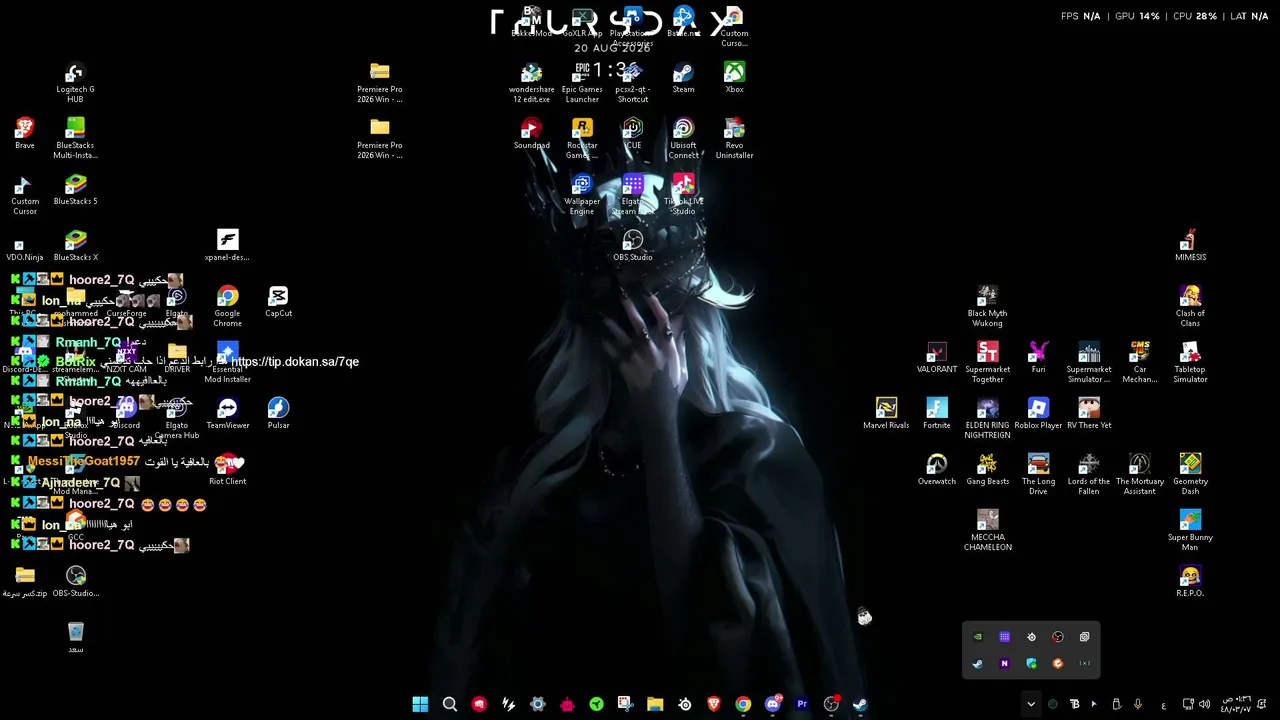Open NVIDIA icon in tray overflow
The width and height of the screenshot is (1280, 720).
[x=978, y=637]
